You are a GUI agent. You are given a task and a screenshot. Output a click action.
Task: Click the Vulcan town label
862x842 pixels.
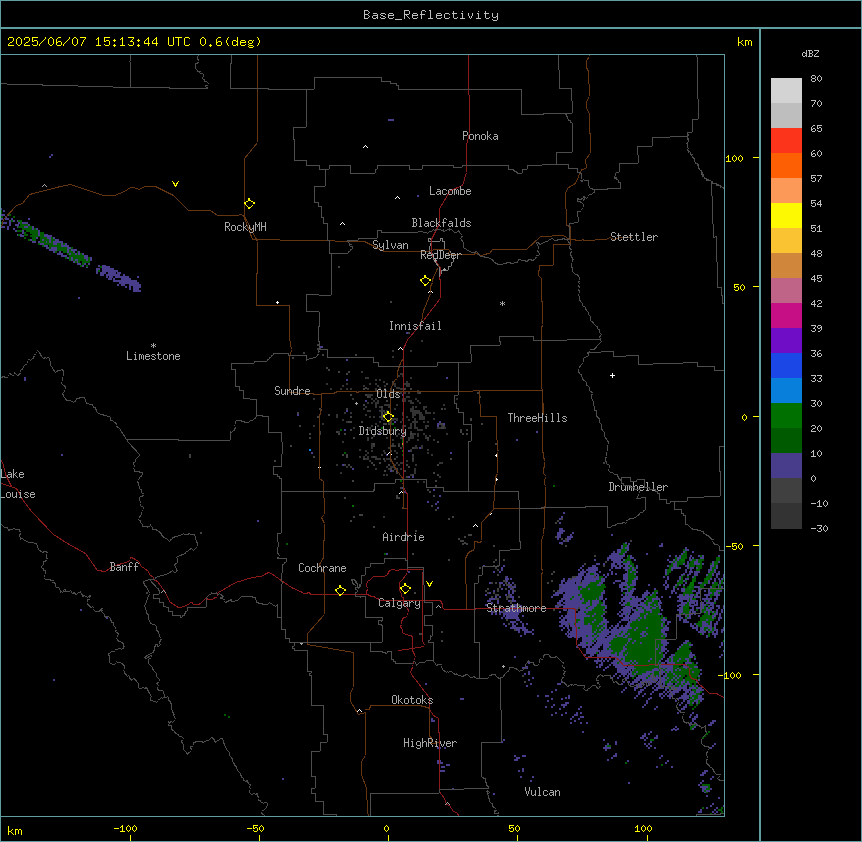[x=543, y=792]
